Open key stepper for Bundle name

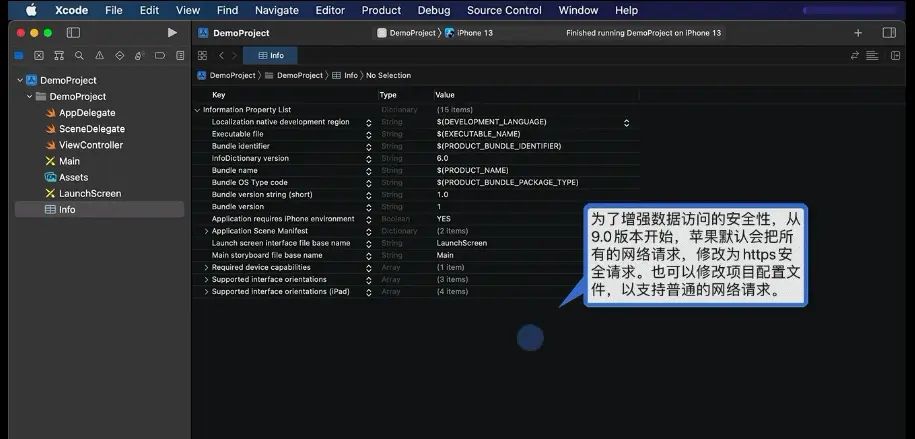368,171
